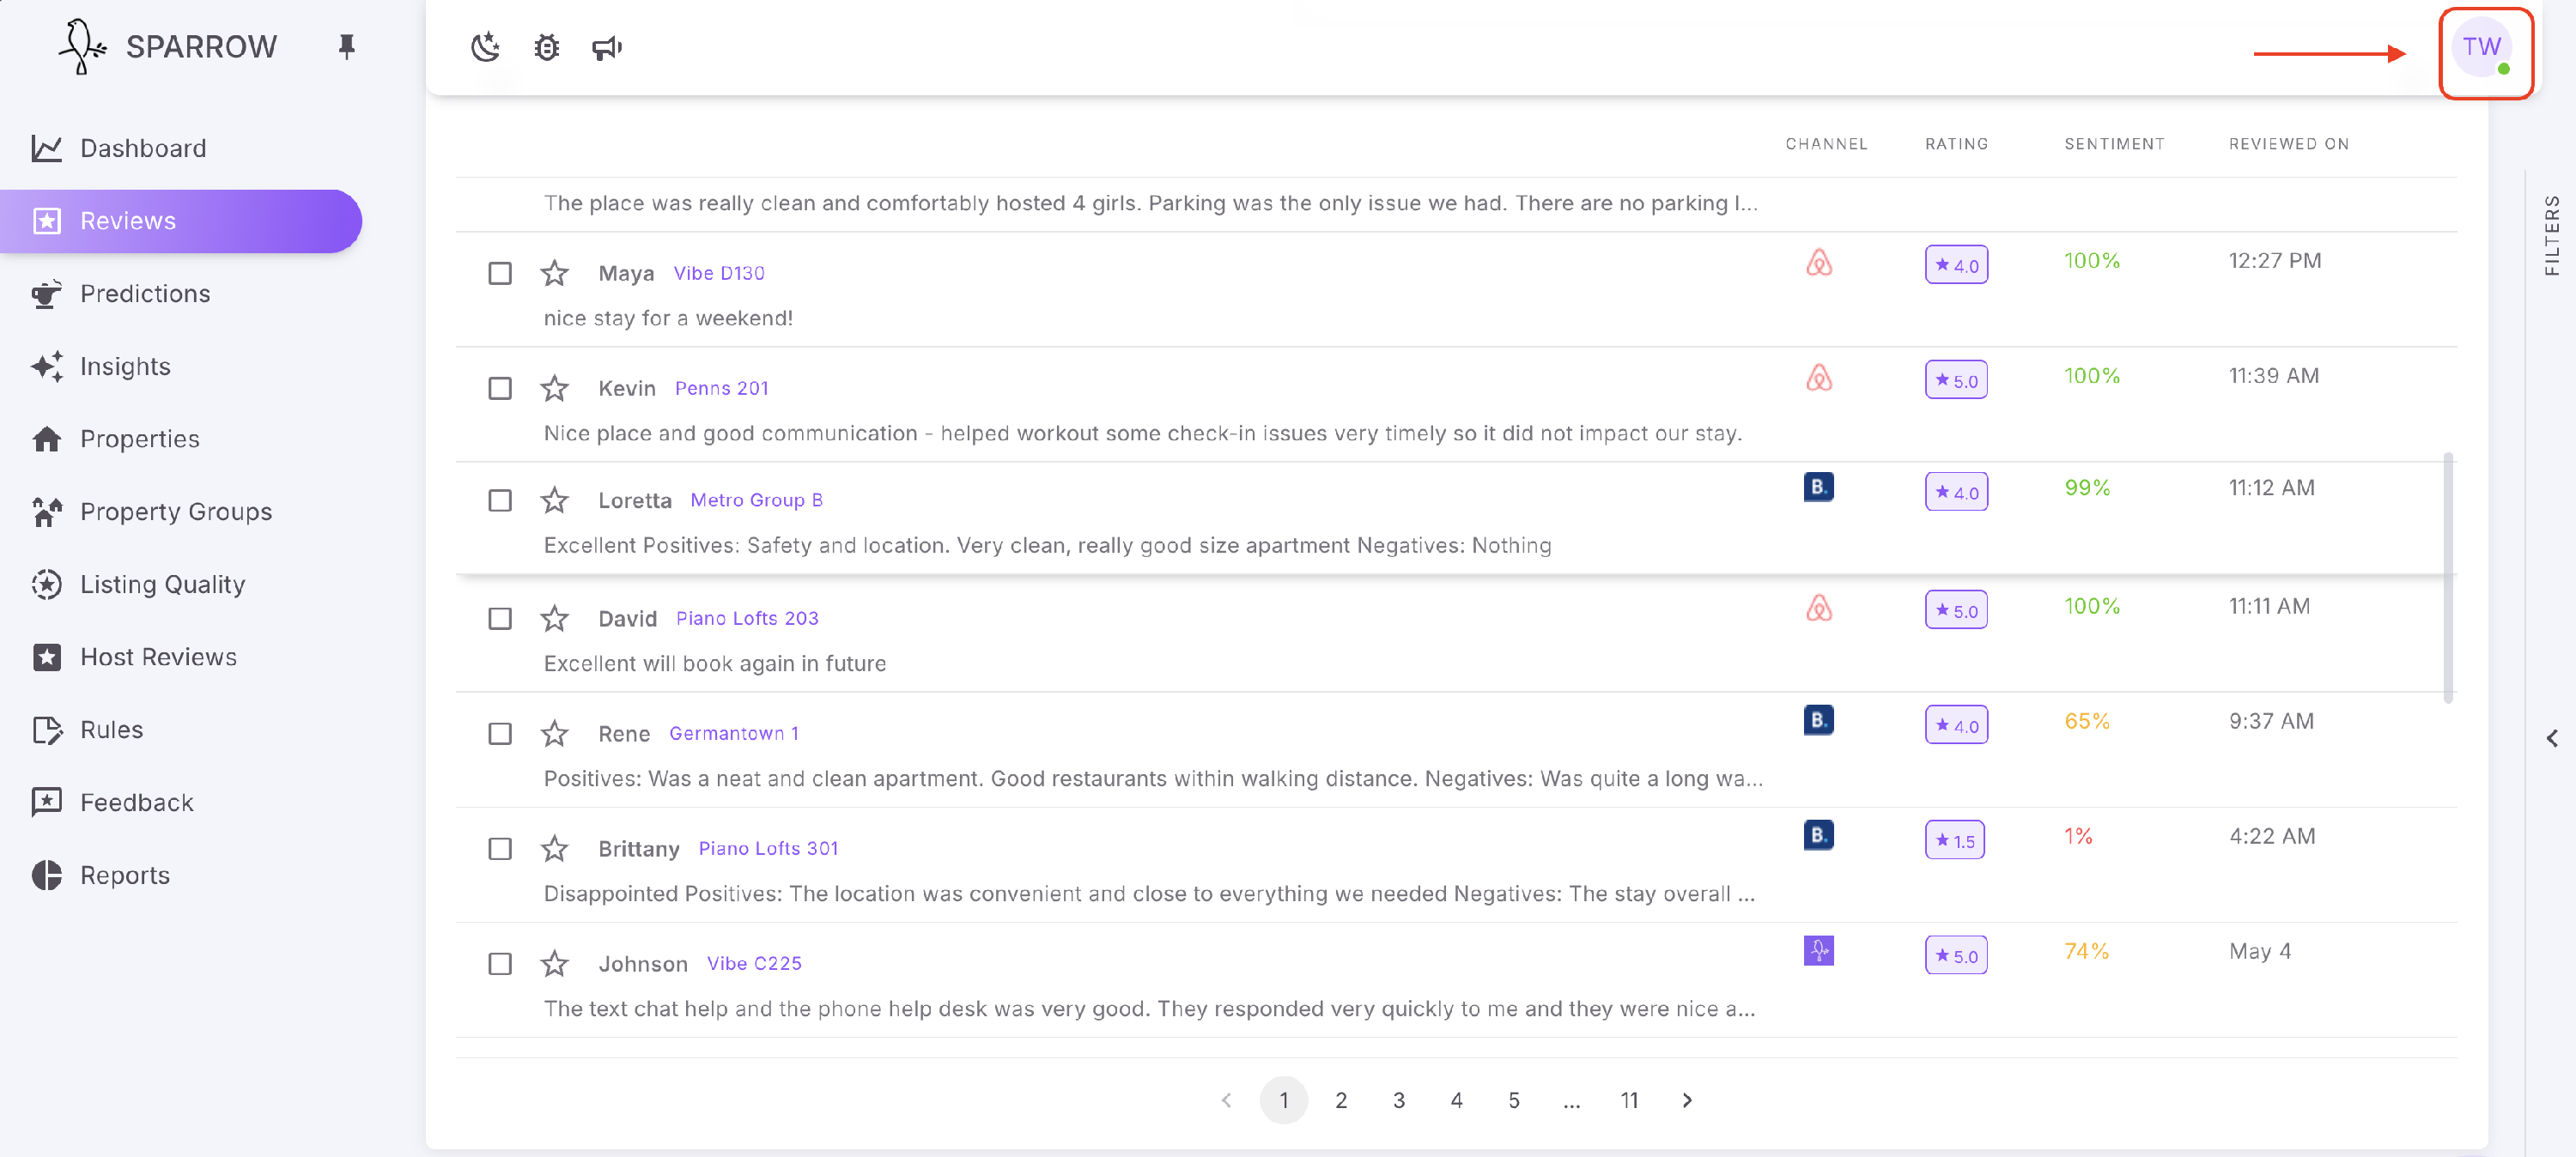
Task: Check David's review checkbox
Action: click(x=500, y=619)
